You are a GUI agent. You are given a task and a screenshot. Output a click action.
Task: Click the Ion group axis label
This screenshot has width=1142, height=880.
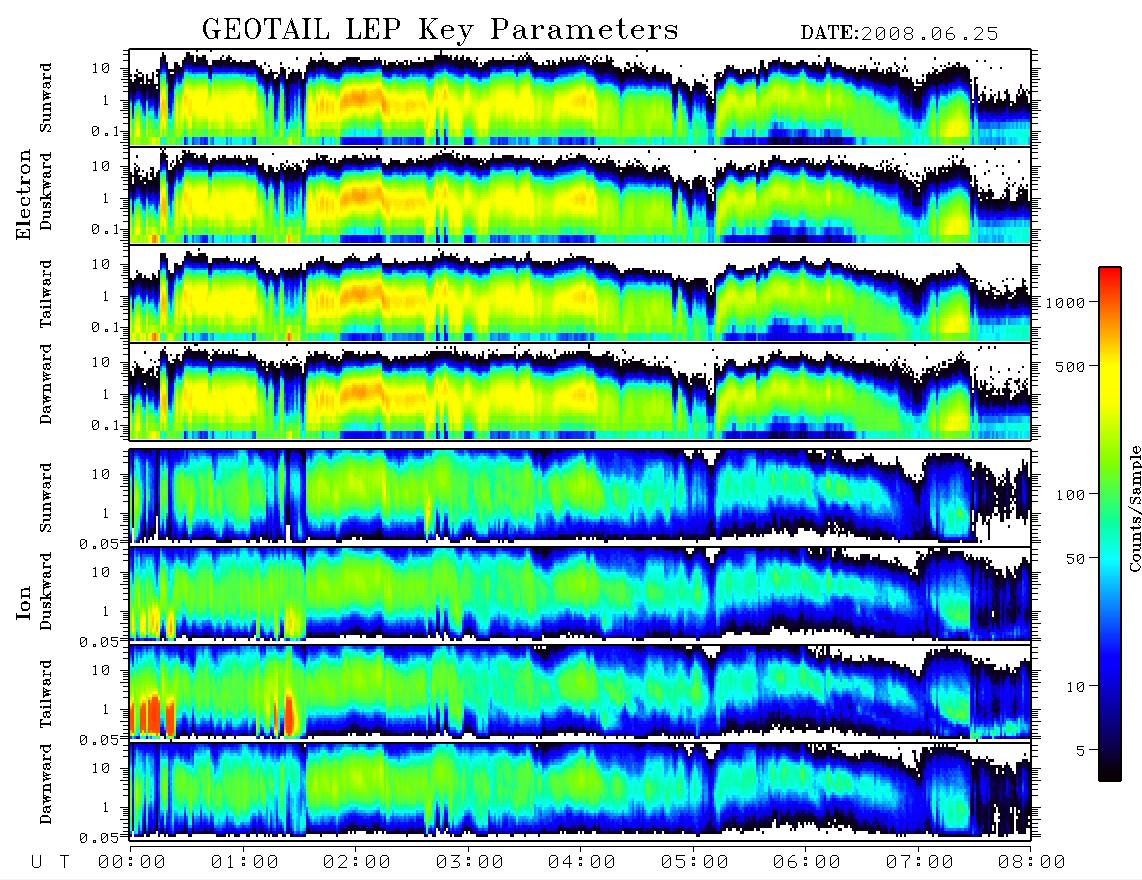click(x=24, y=602)
